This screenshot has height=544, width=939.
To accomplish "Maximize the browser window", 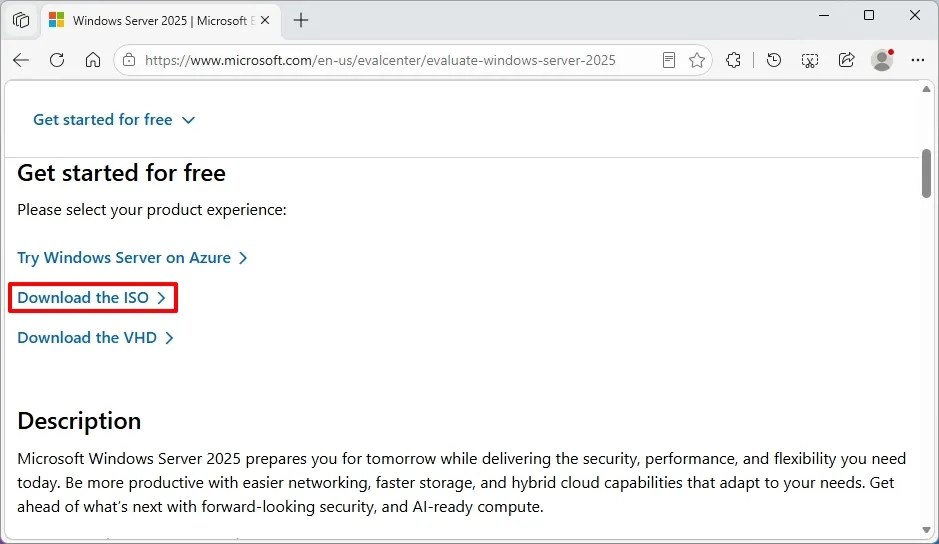I will 869,16.
